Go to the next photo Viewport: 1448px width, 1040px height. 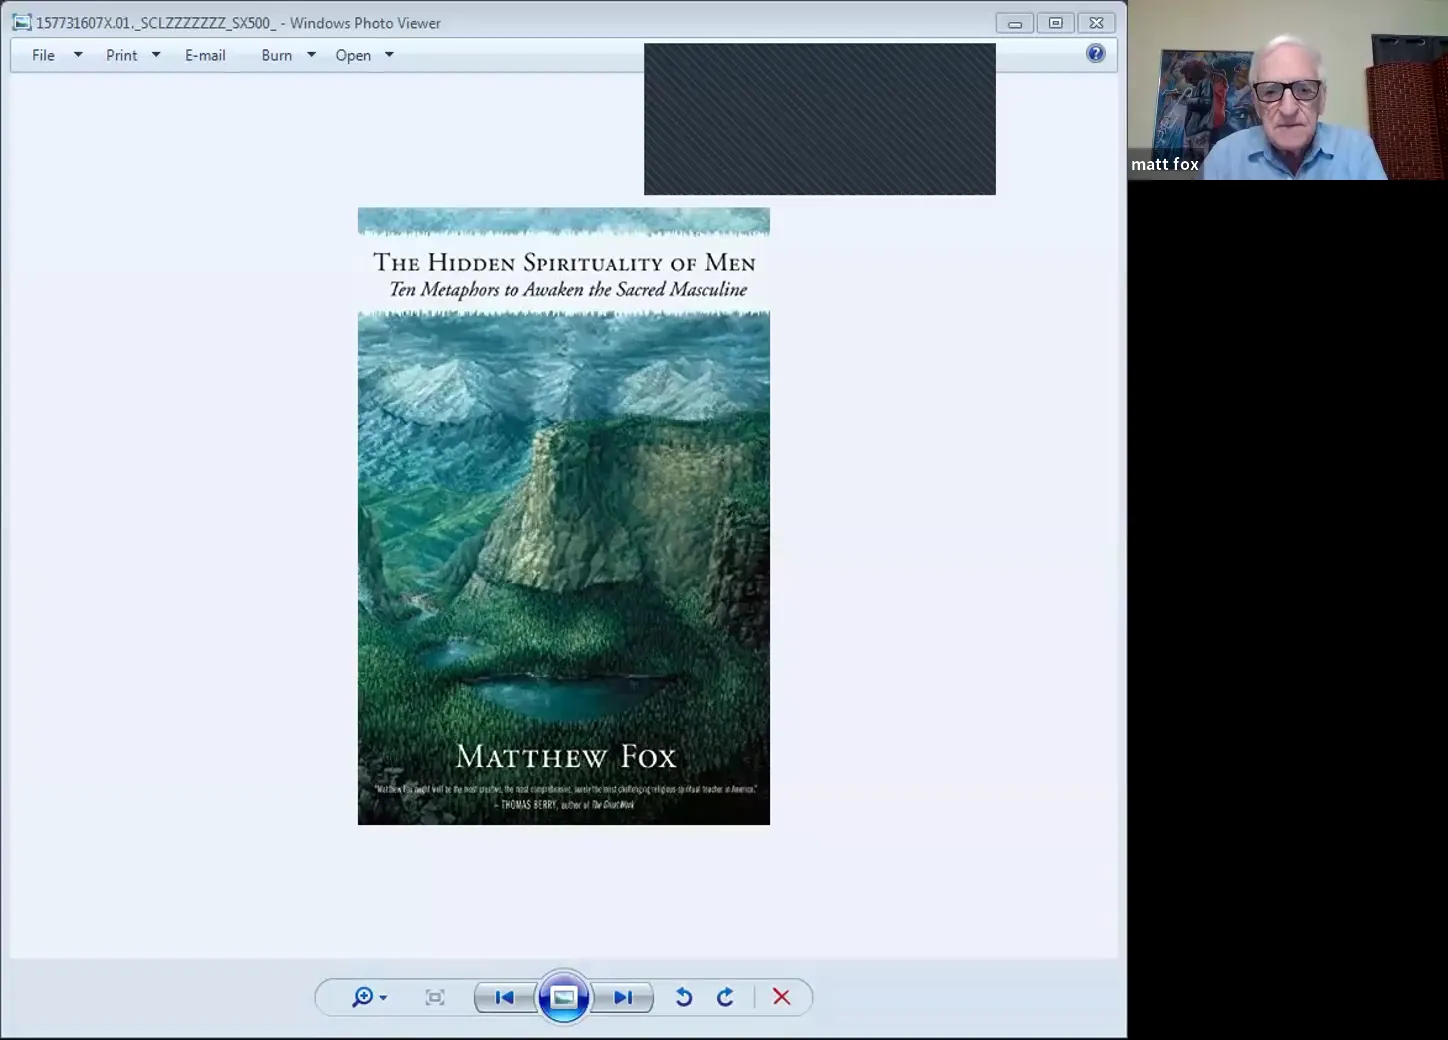tap(623, 997)
